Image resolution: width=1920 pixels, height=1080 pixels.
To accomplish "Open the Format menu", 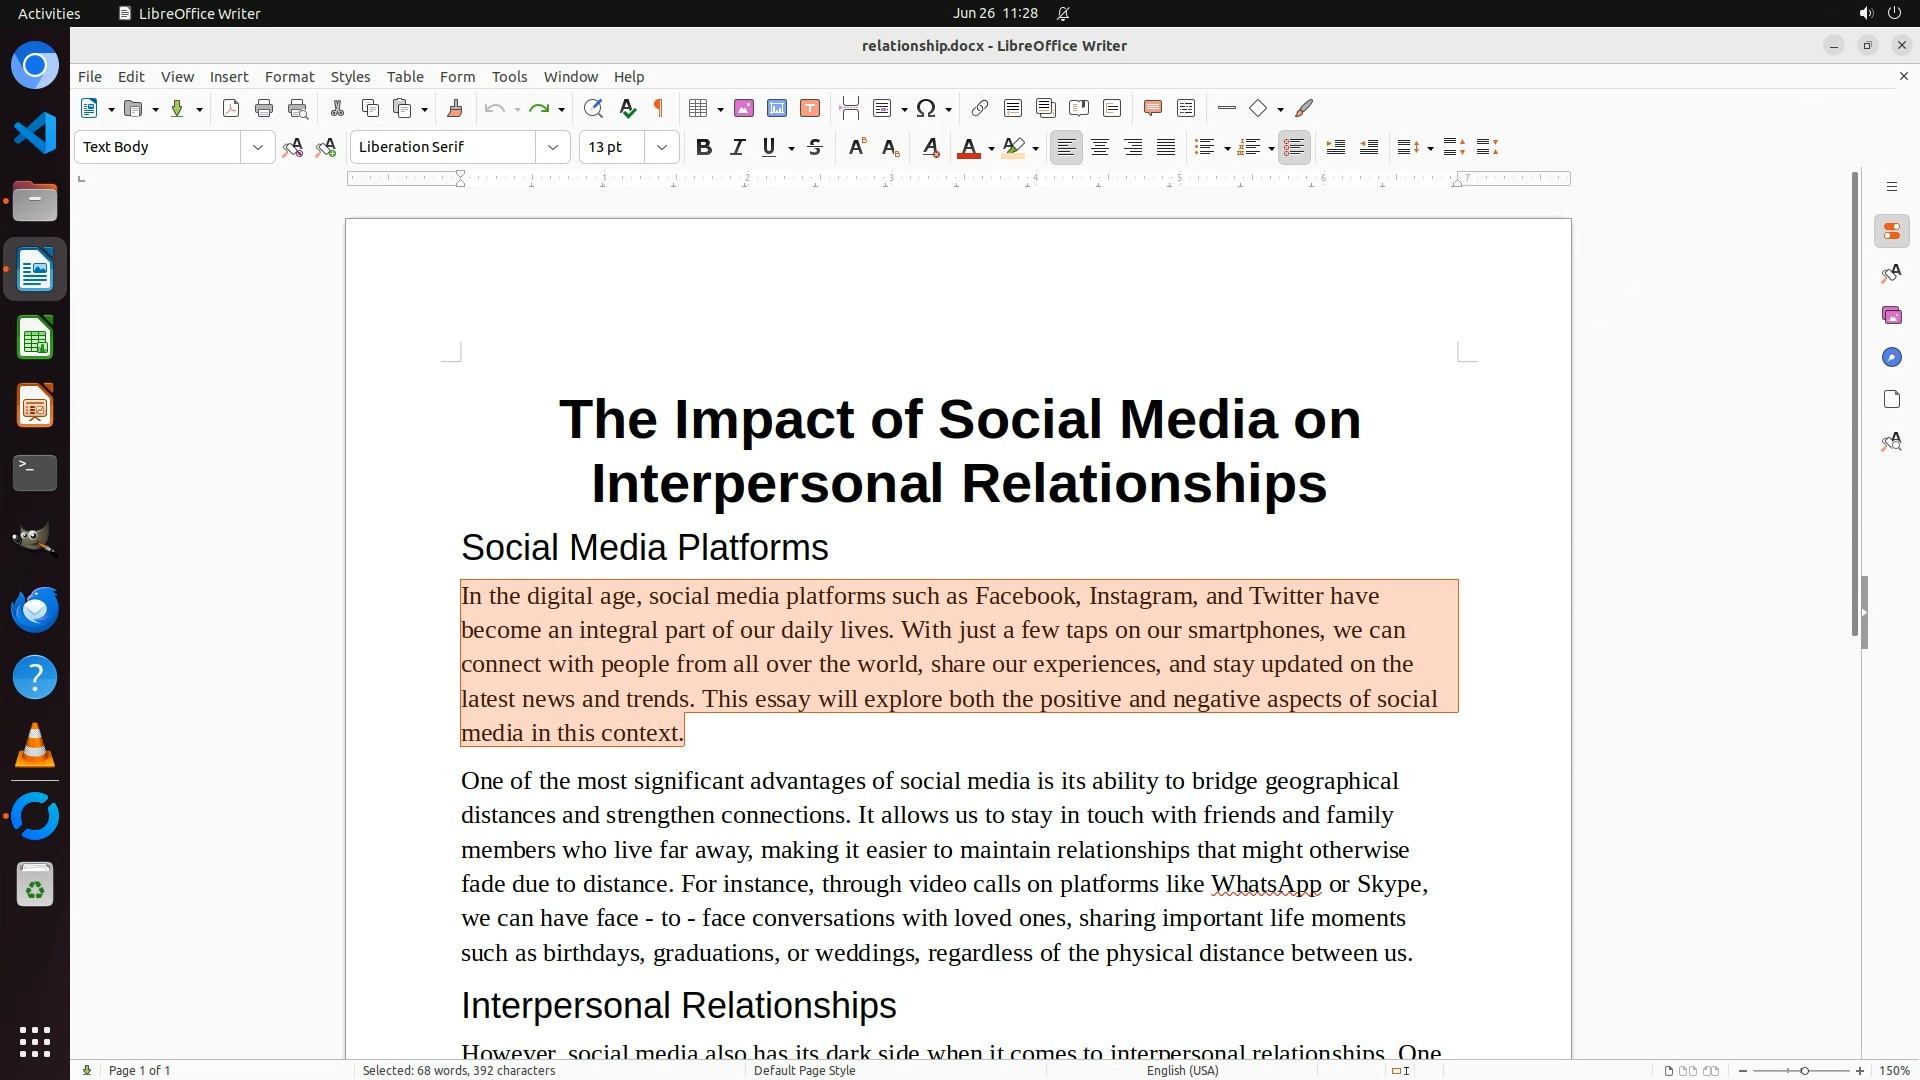I will (x=289, y=77).
